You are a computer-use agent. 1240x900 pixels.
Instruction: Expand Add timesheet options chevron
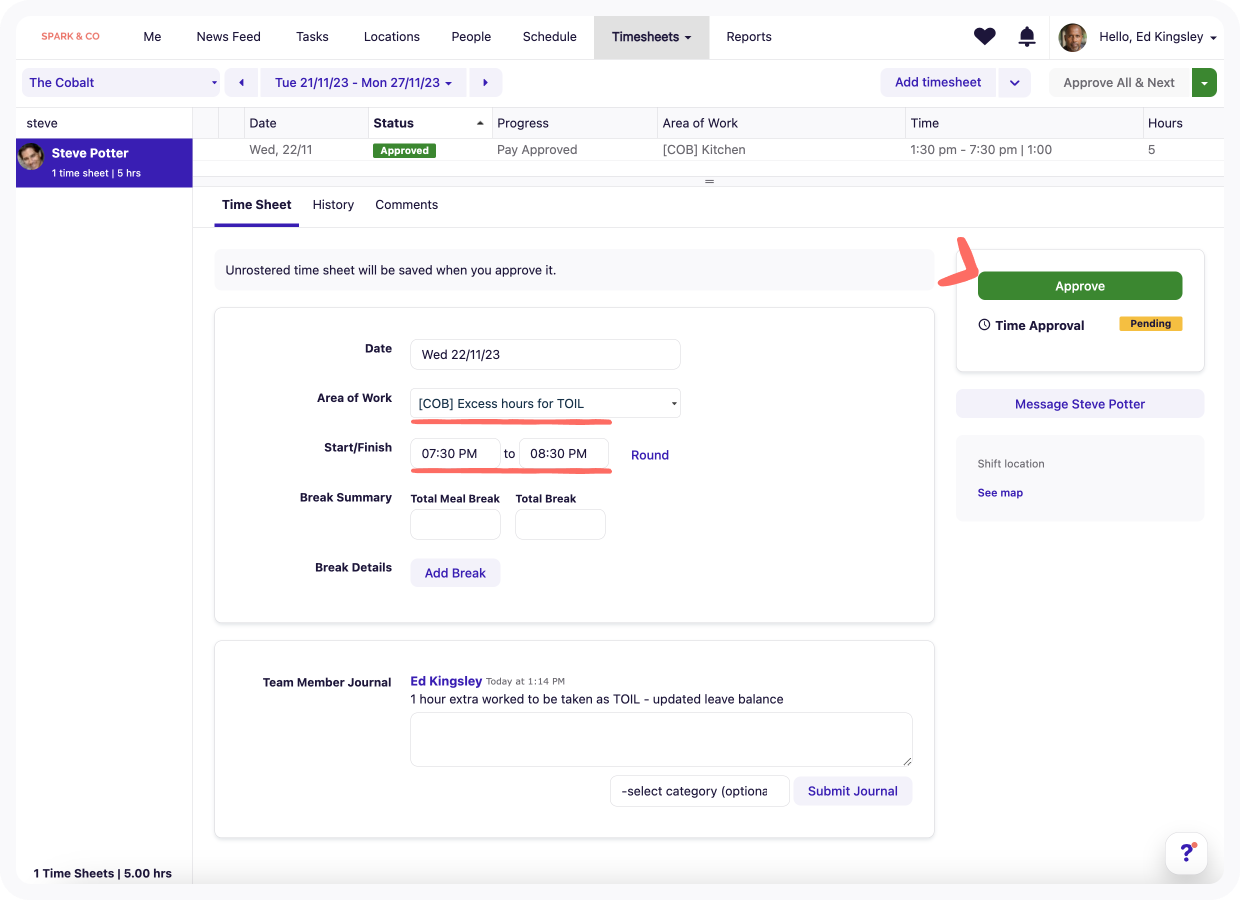1014,83
